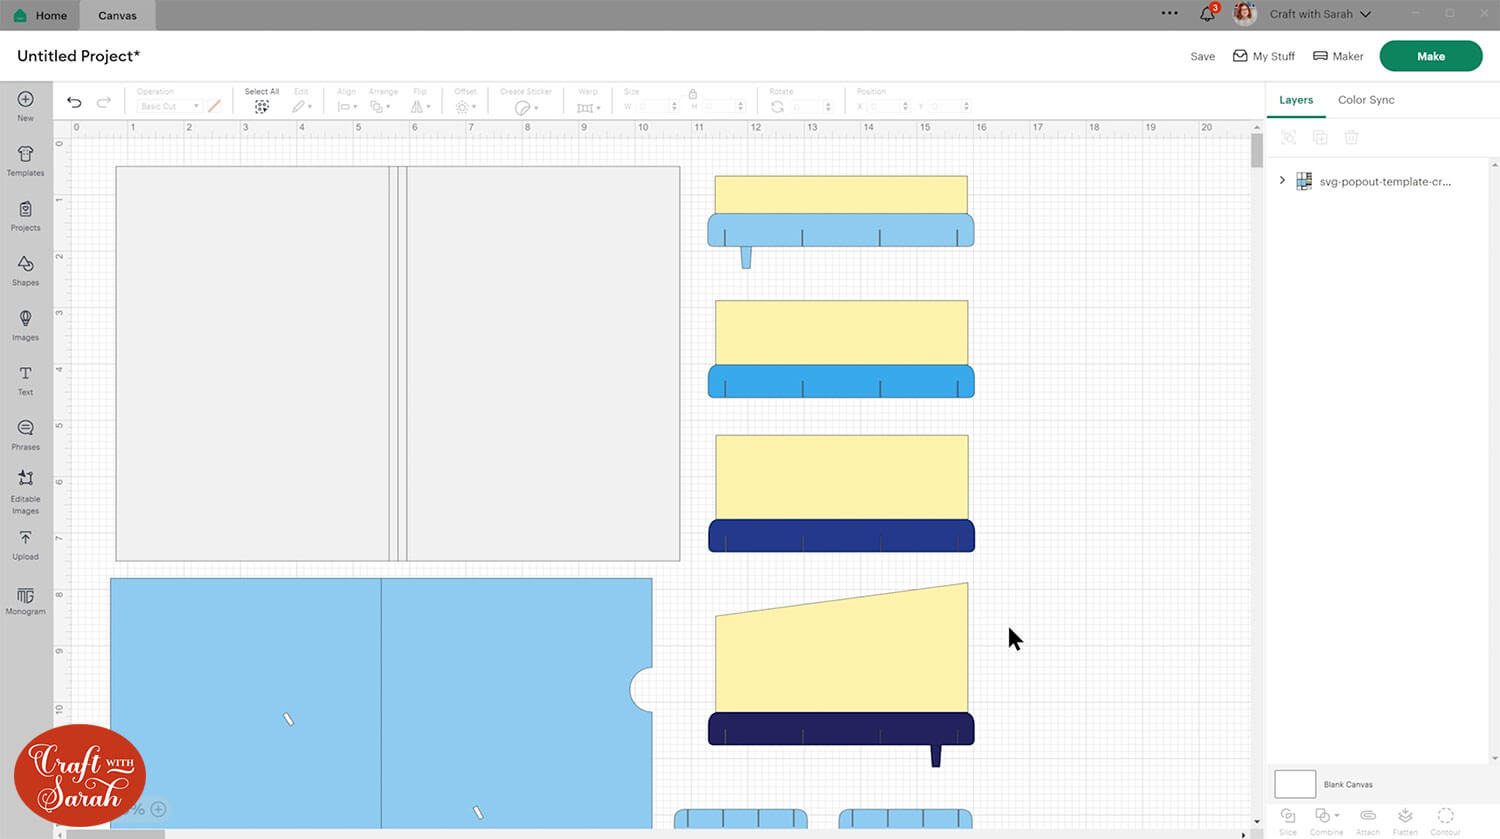This screenshot has width=1500, height=839.
Task: Open the Edit dropdown
Action: pyautogui.click(x=302, y=106)
